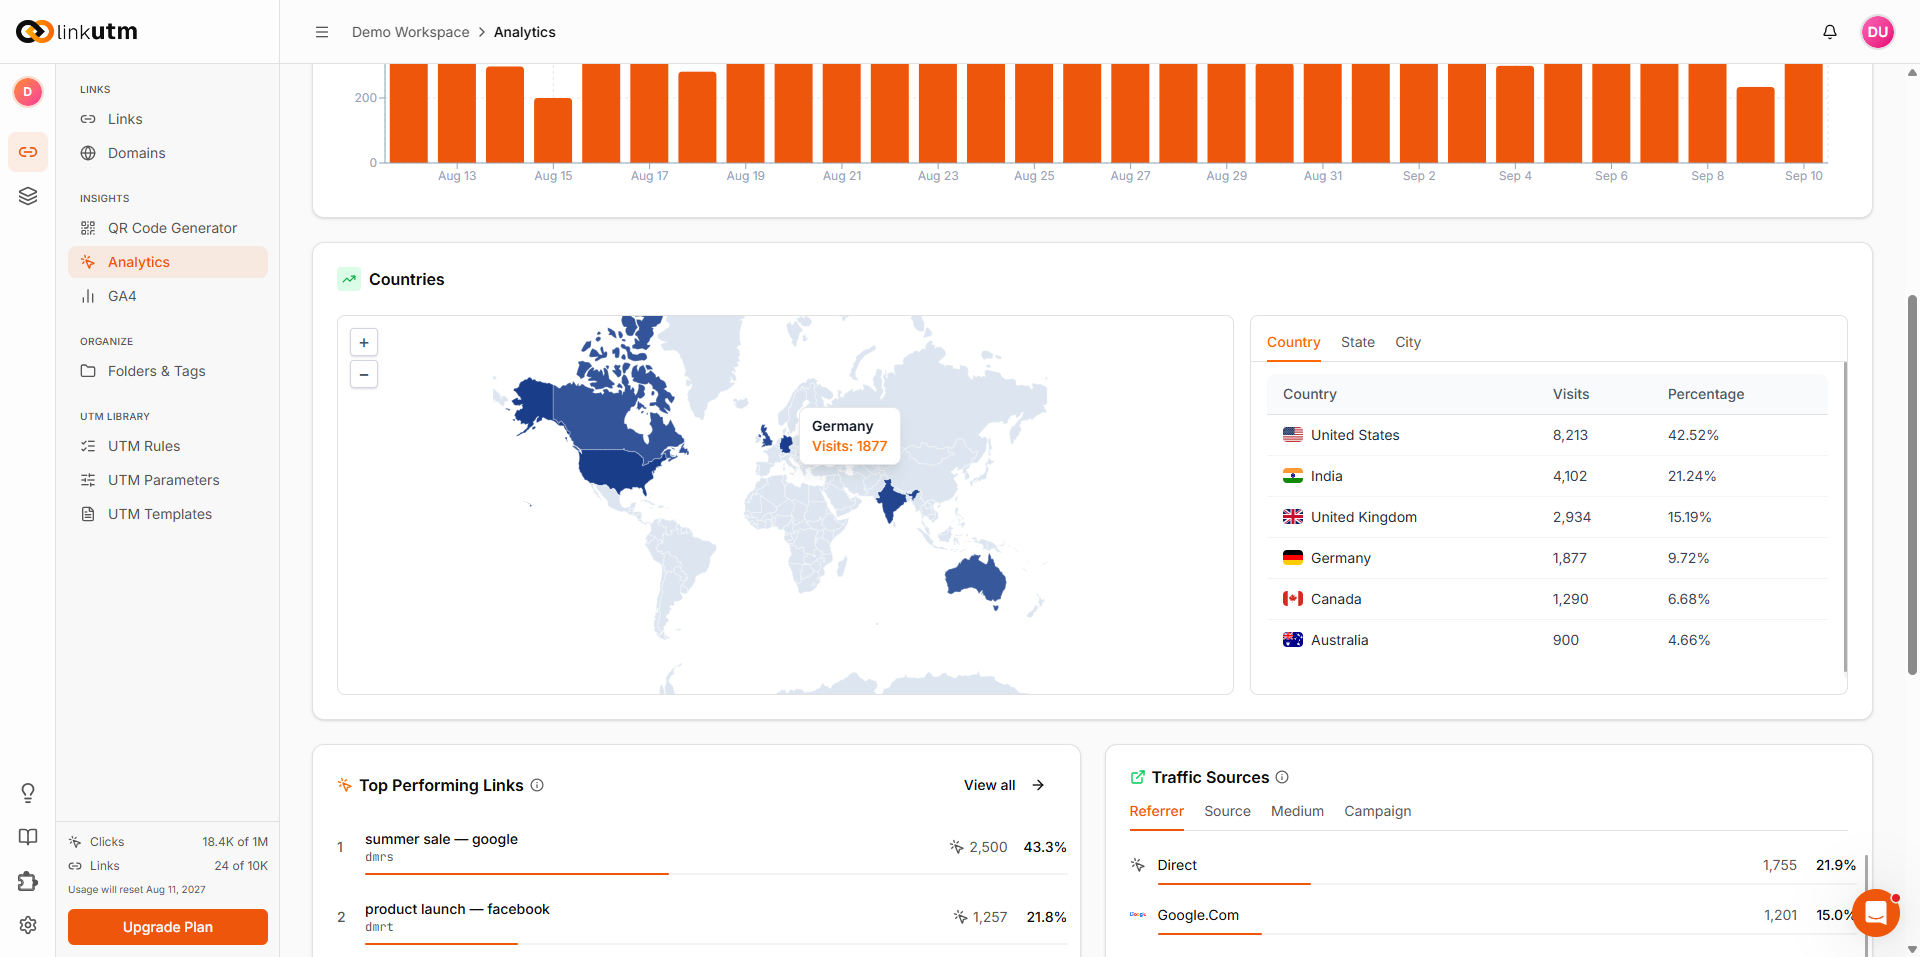The height and width of the screenshot is (957, 1920).
Task: Open Folders & Tags
Action: [168, 371]
